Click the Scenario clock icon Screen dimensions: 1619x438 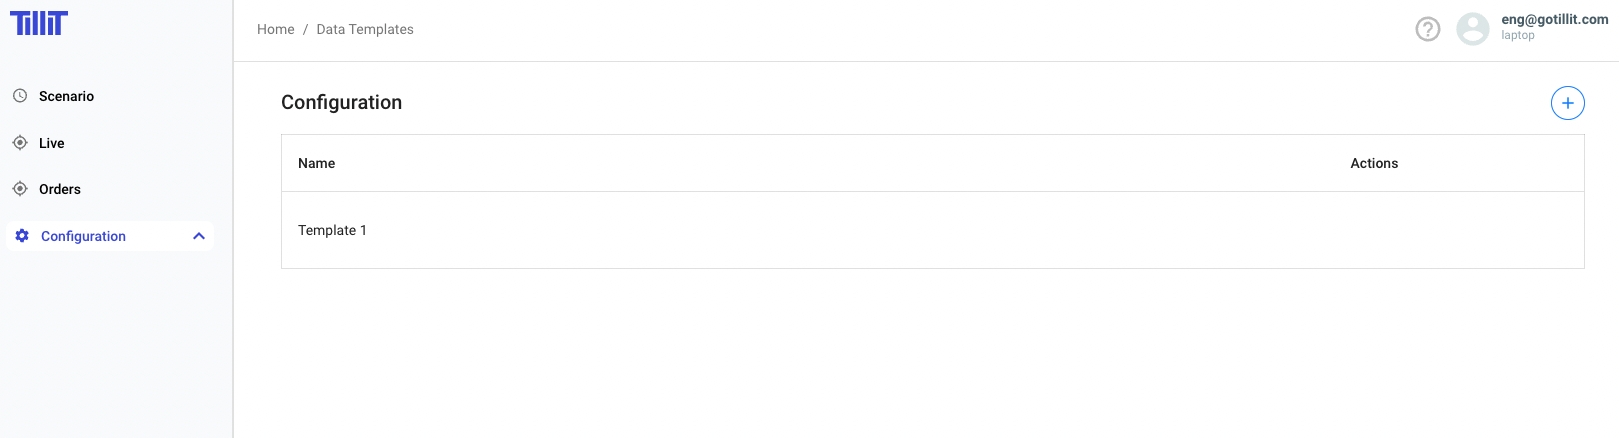tap(20, 96)
